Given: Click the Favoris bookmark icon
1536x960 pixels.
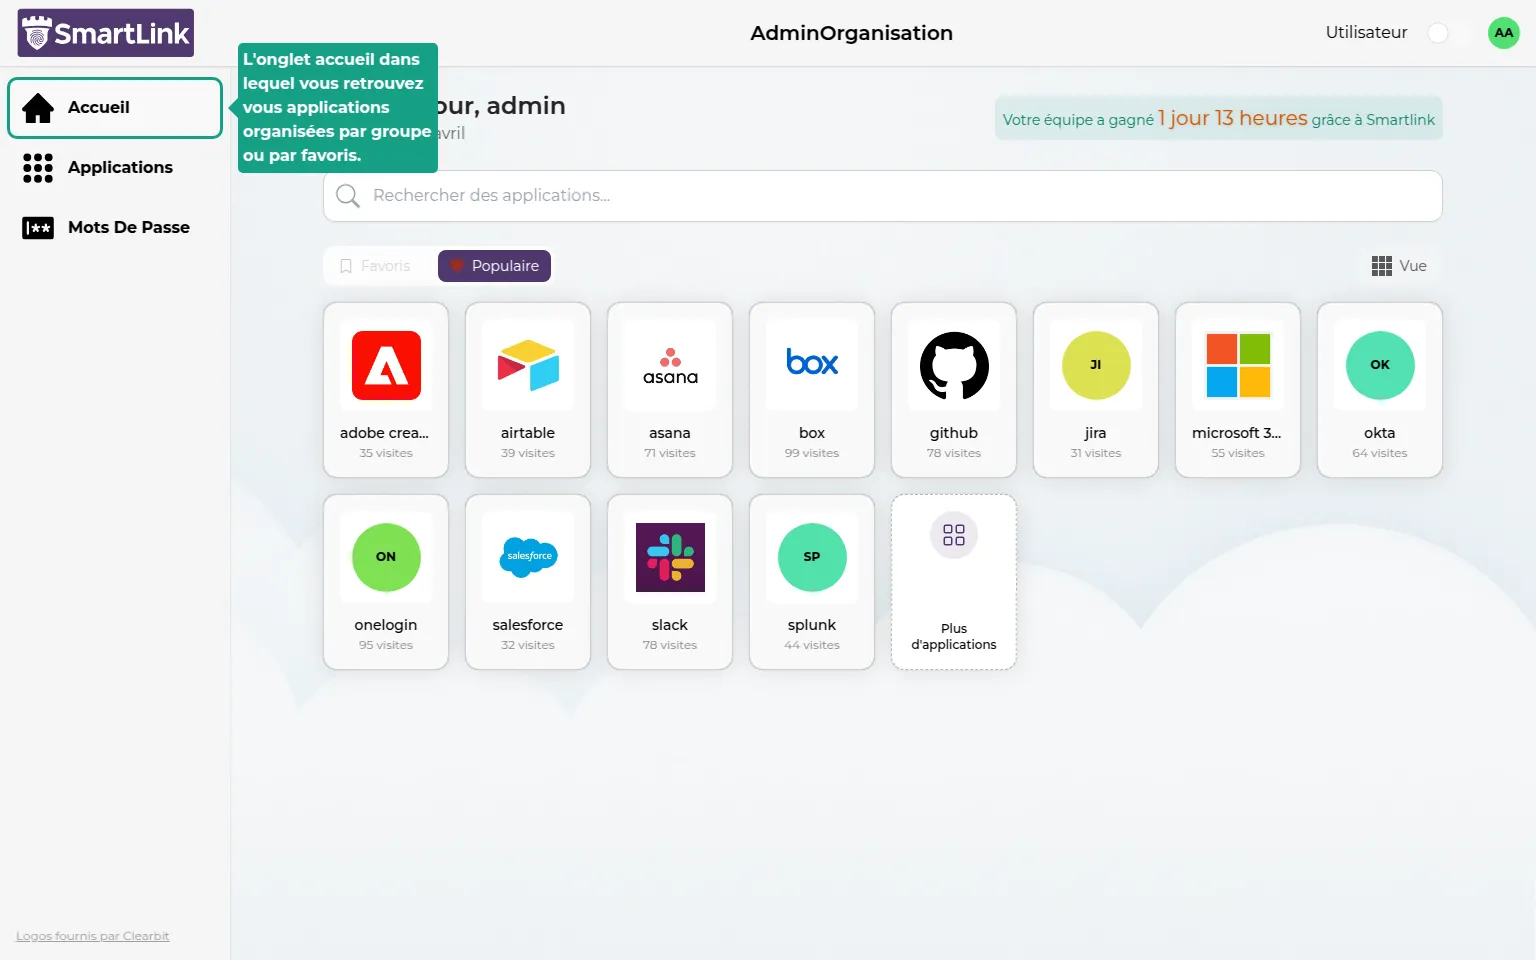Looking at the screenshot, I should click(346, 266).
